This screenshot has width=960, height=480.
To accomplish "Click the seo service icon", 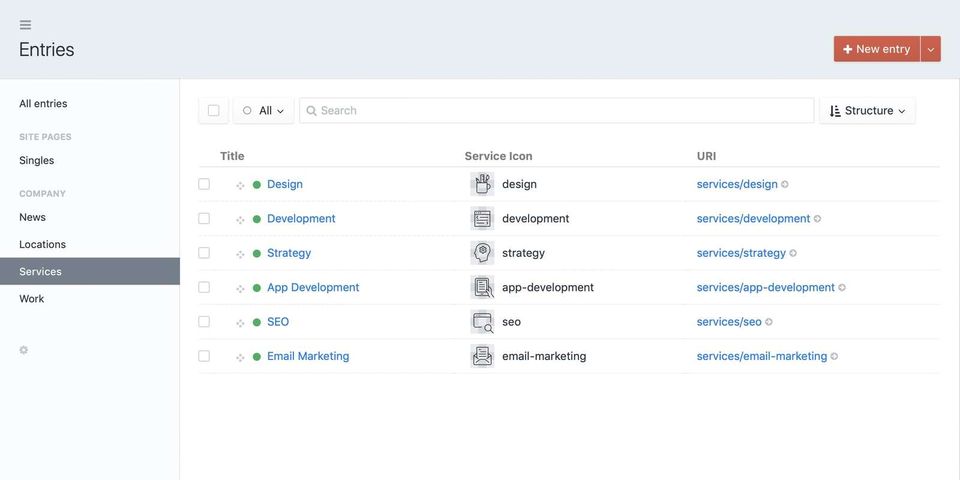I will click(482, 321).
